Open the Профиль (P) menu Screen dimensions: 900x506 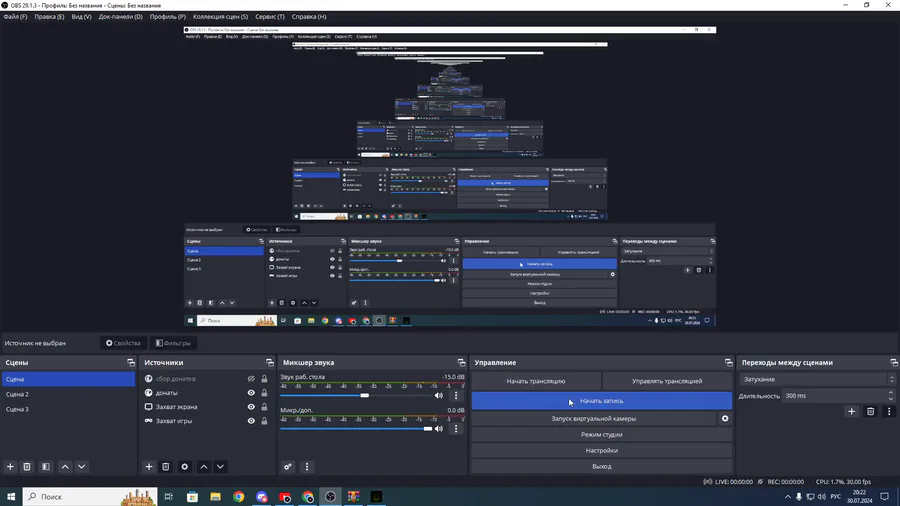coord(168,17)
